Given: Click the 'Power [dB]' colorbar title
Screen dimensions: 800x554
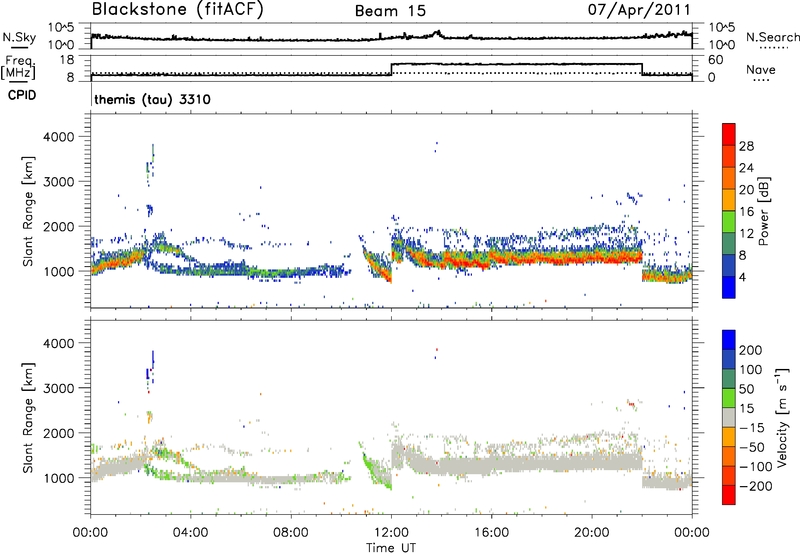Looking at the screenshot, I should 763,211.
